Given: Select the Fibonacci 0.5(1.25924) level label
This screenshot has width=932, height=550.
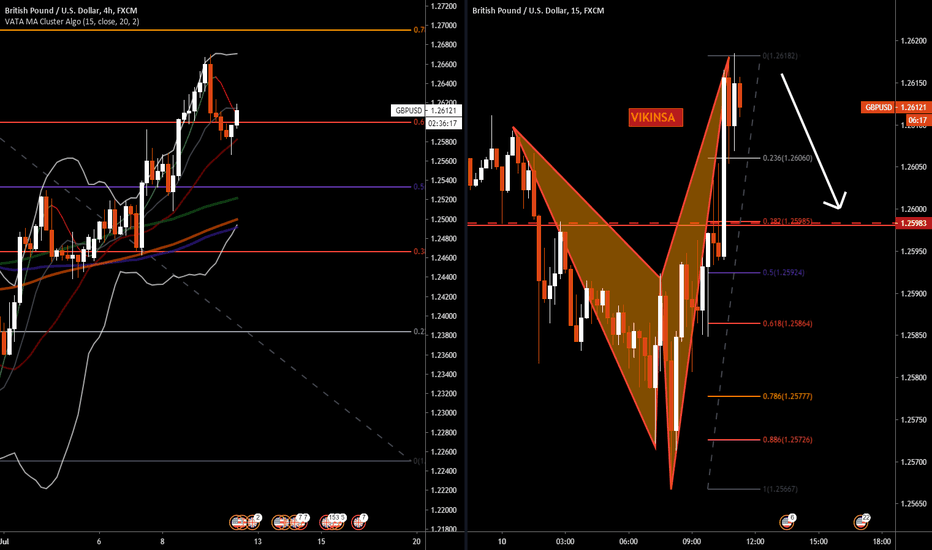Looking at the screenshot, I should point(783,273).
